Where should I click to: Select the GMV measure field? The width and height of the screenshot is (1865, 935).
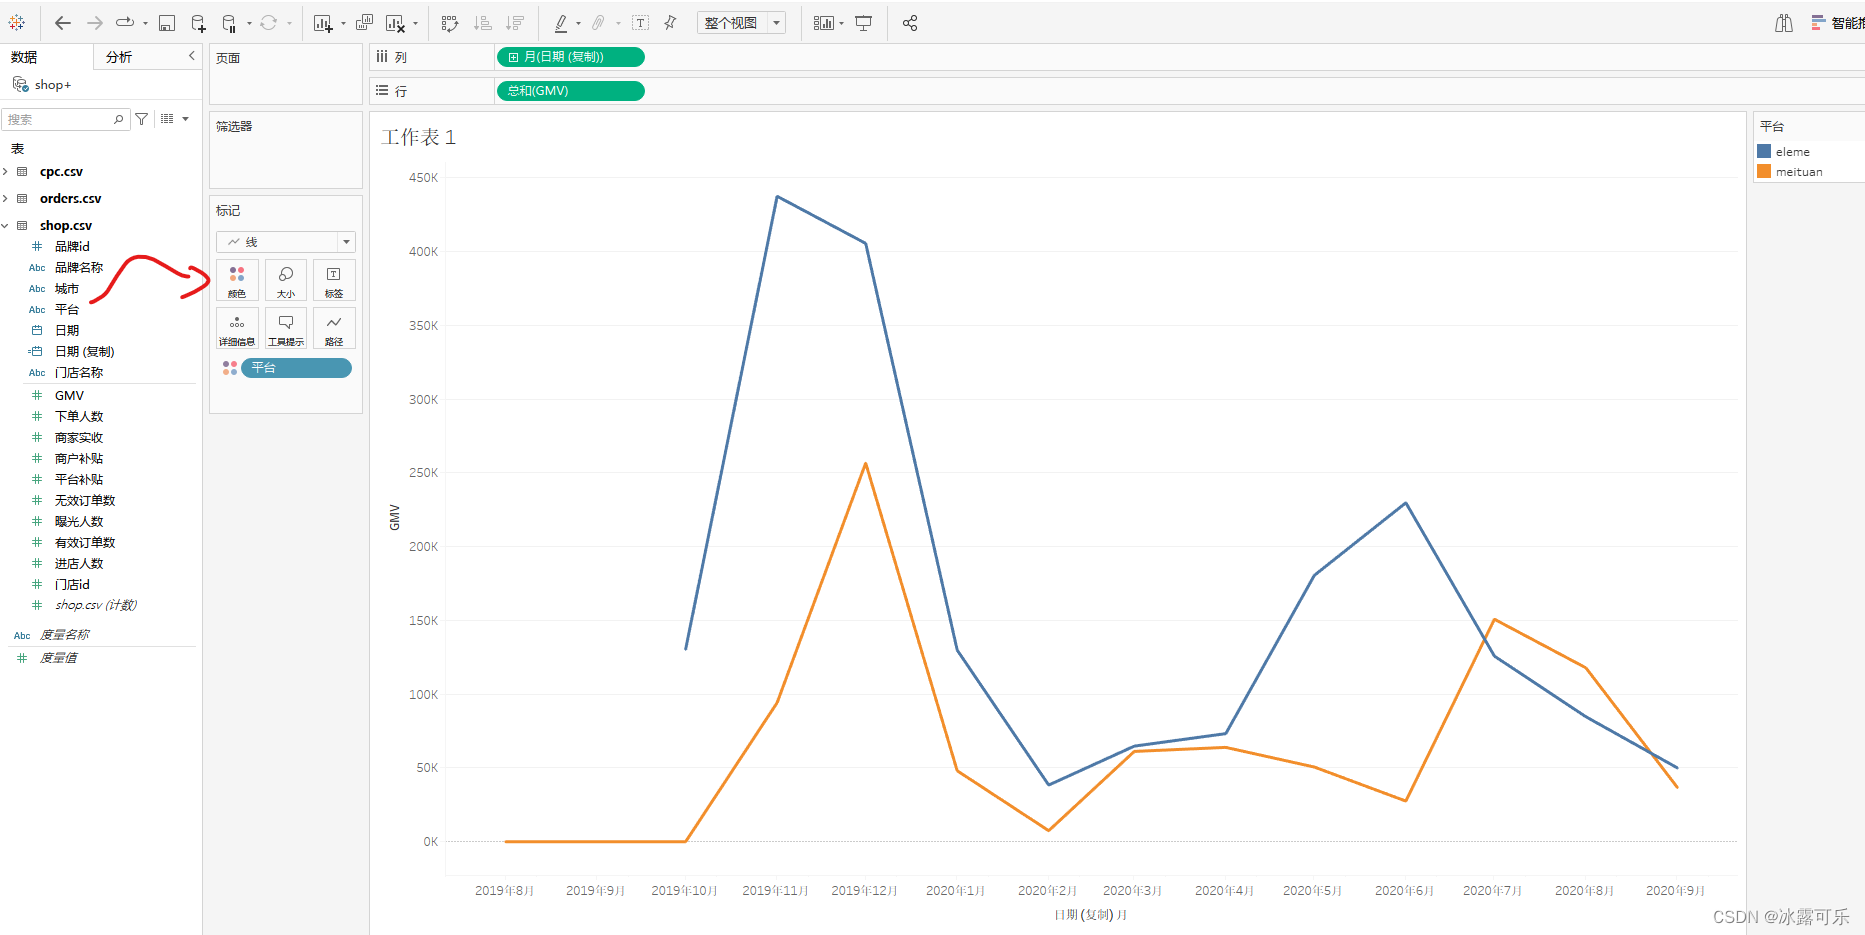point(69,396)
